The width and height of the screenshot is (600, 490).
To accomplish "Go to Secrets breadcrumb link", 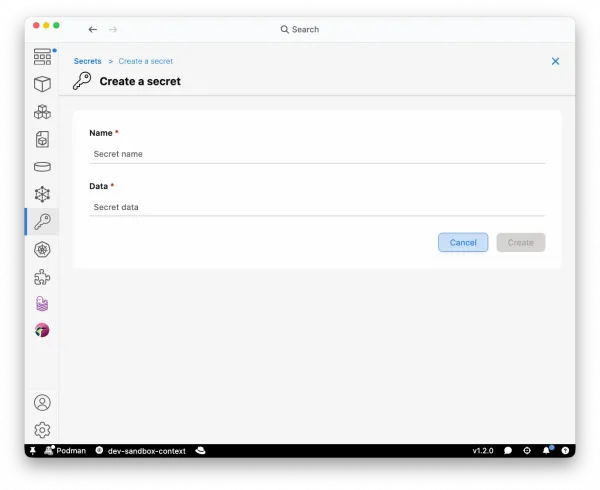I will pos(88,61).
